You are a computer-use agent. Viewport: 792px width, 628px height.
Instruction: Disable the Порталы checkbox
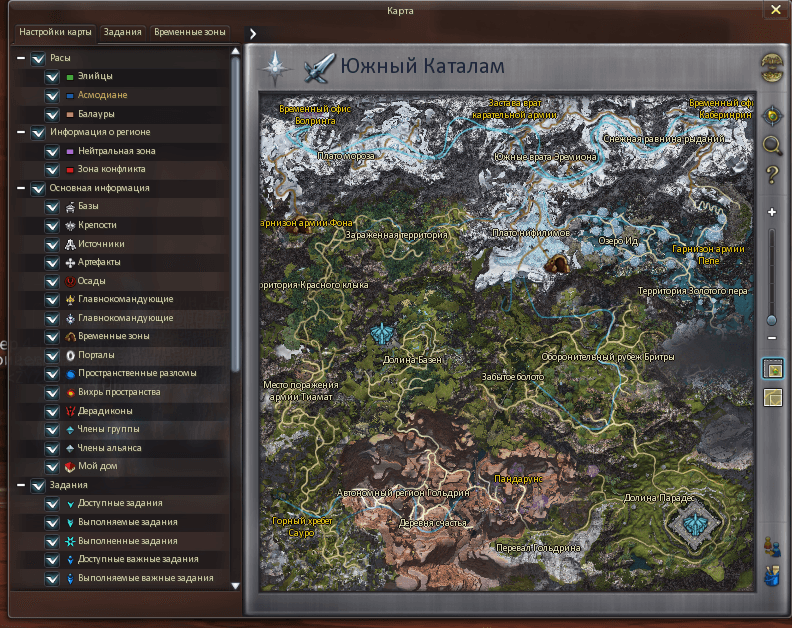tap(52, 355)
